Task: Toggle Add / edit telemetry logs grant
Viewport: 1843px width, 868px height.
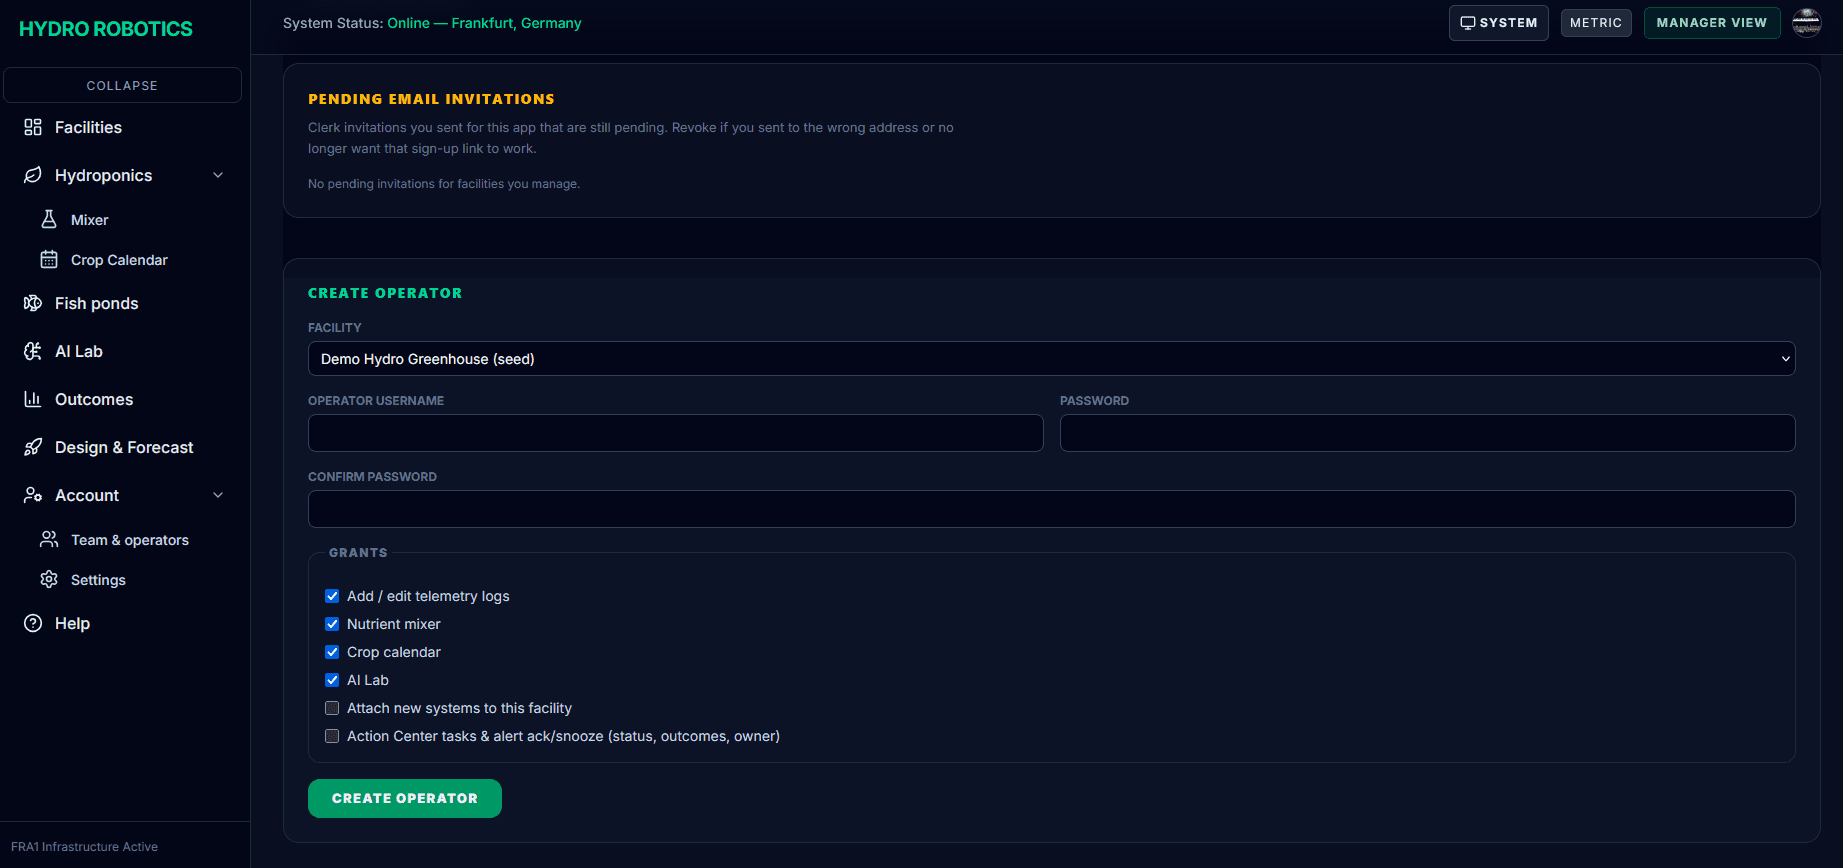Action: tap(332, 596)
